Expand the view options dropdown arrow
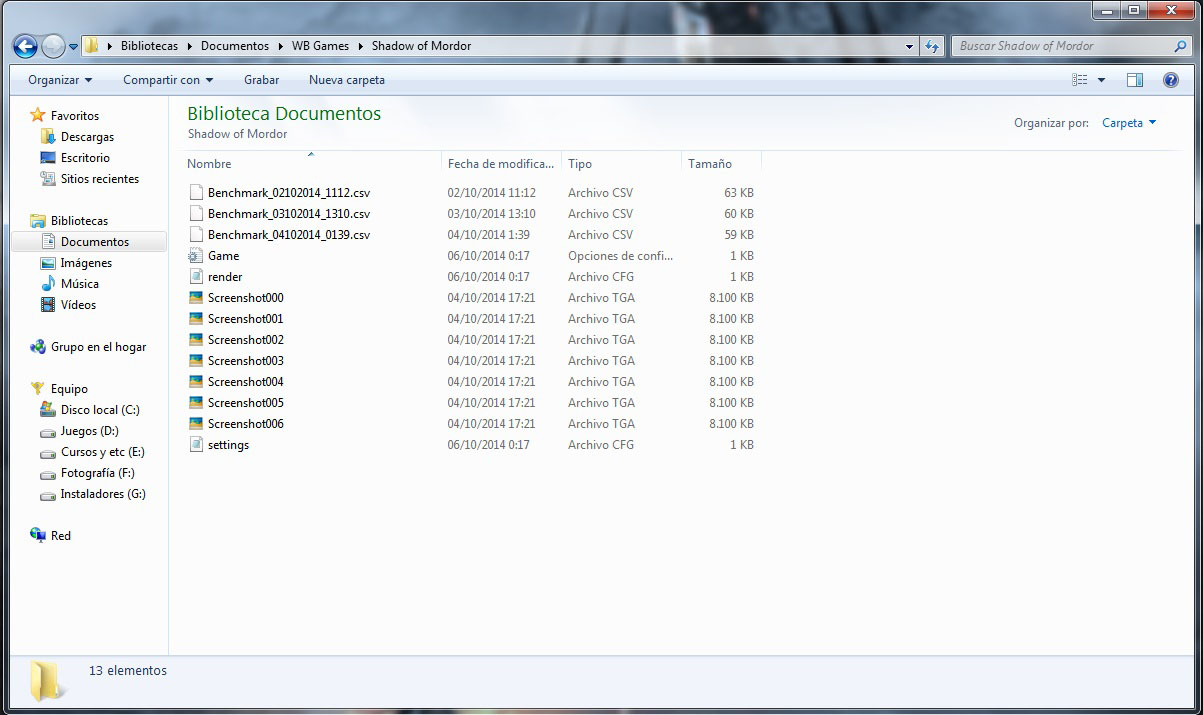 (x=1102, y=80)
